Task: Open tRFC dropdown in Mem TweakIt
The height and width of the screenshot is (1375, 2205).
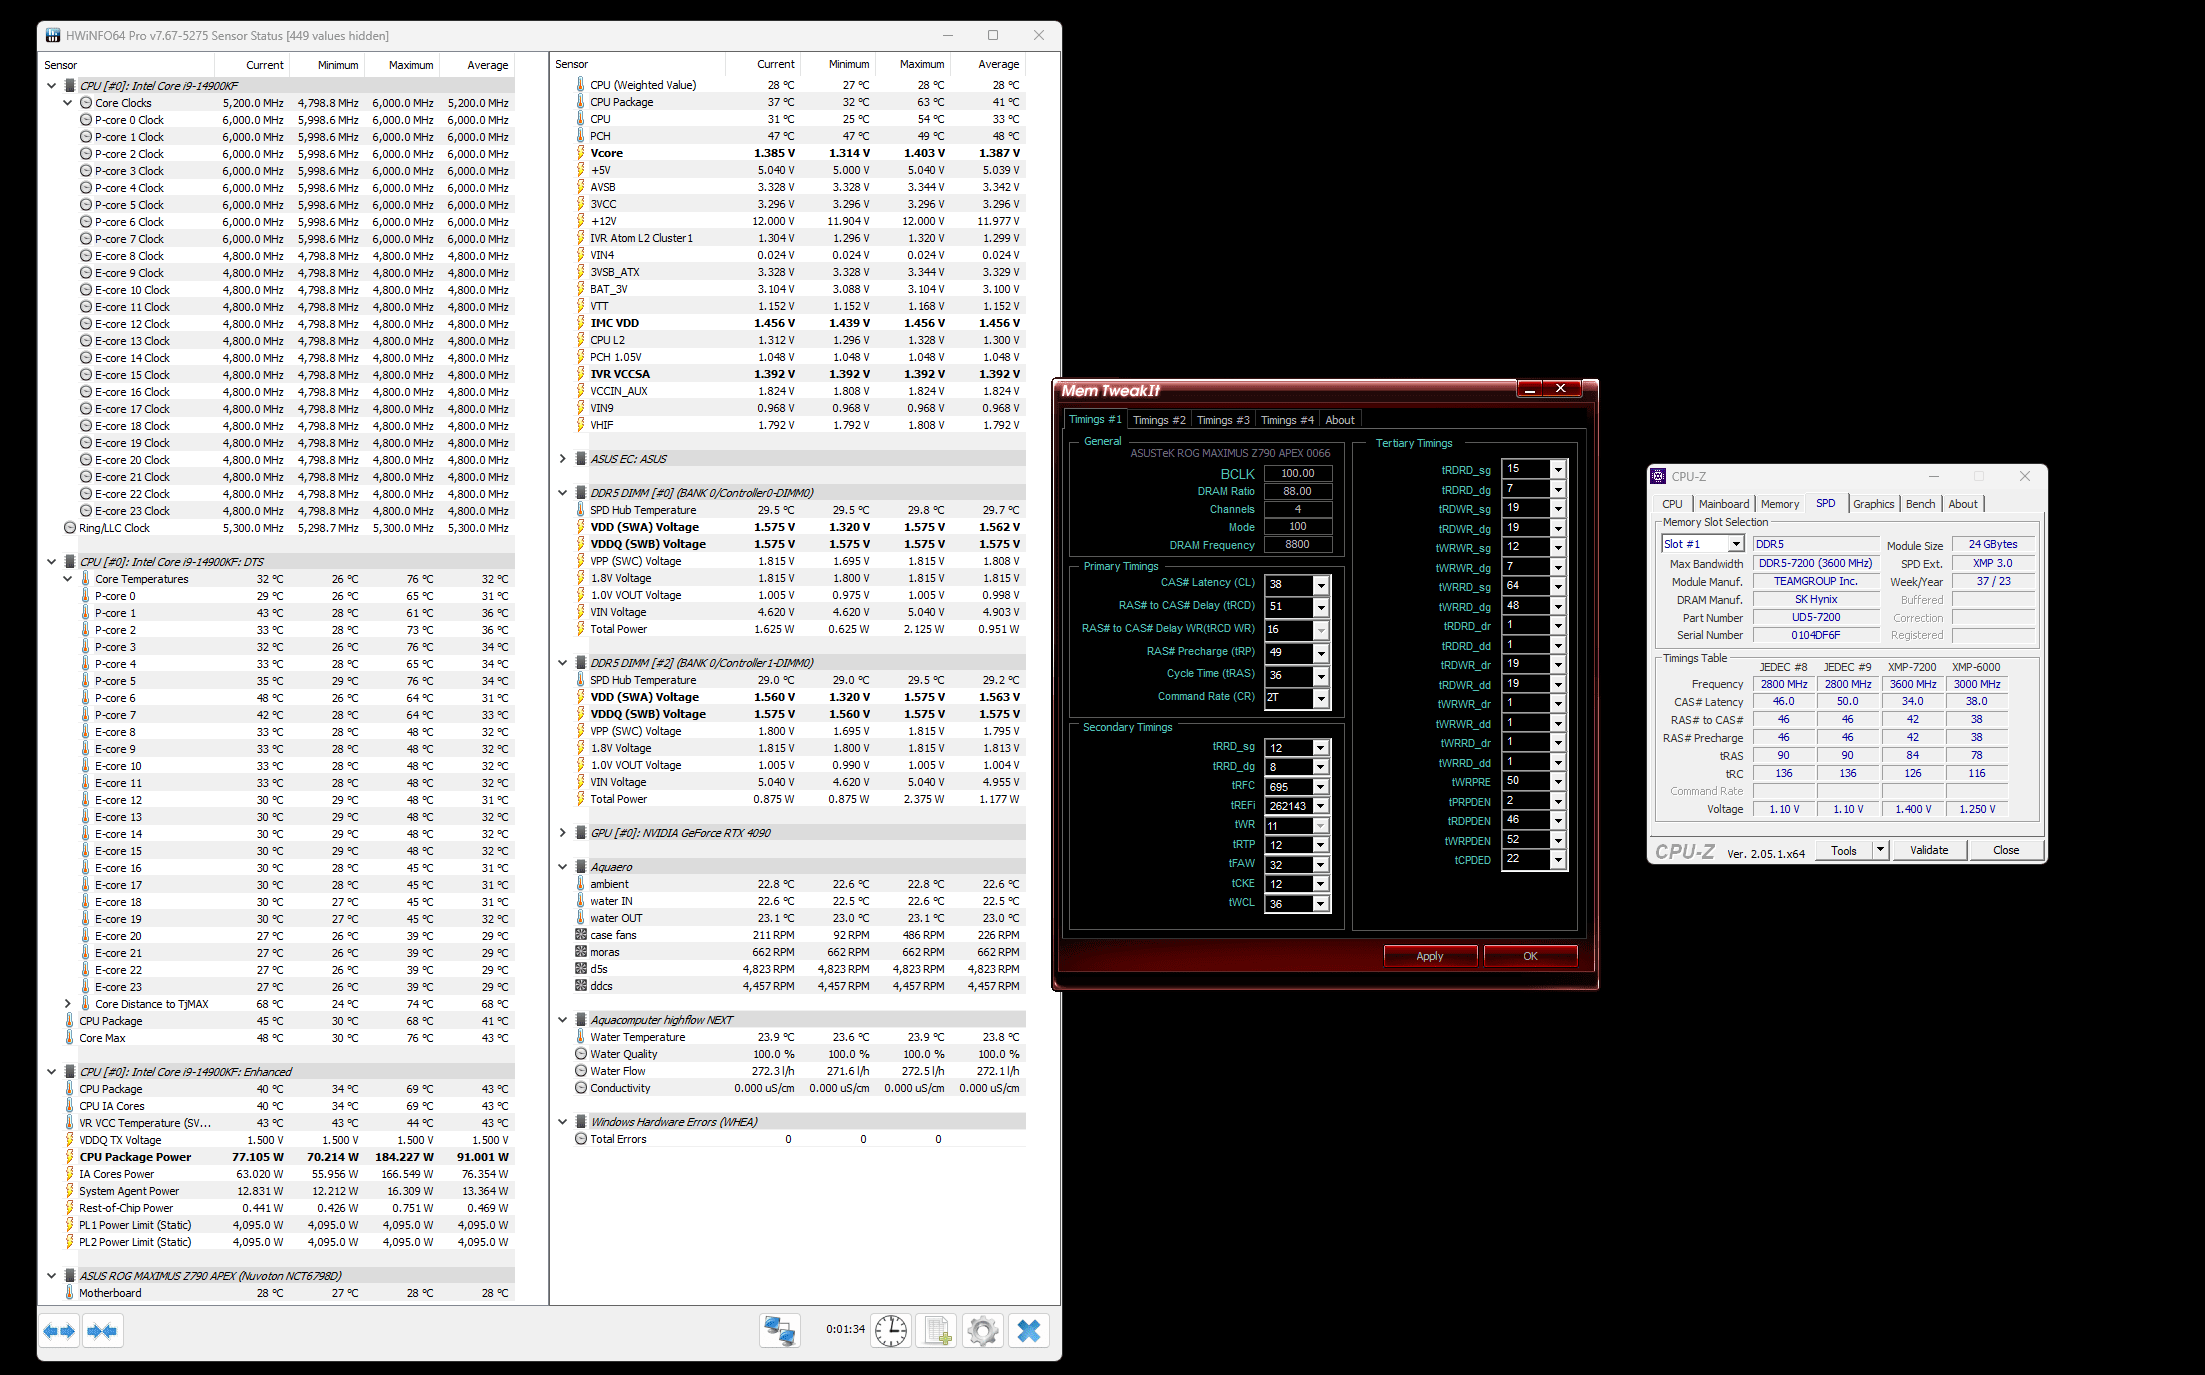Action: pos(1321,787)
